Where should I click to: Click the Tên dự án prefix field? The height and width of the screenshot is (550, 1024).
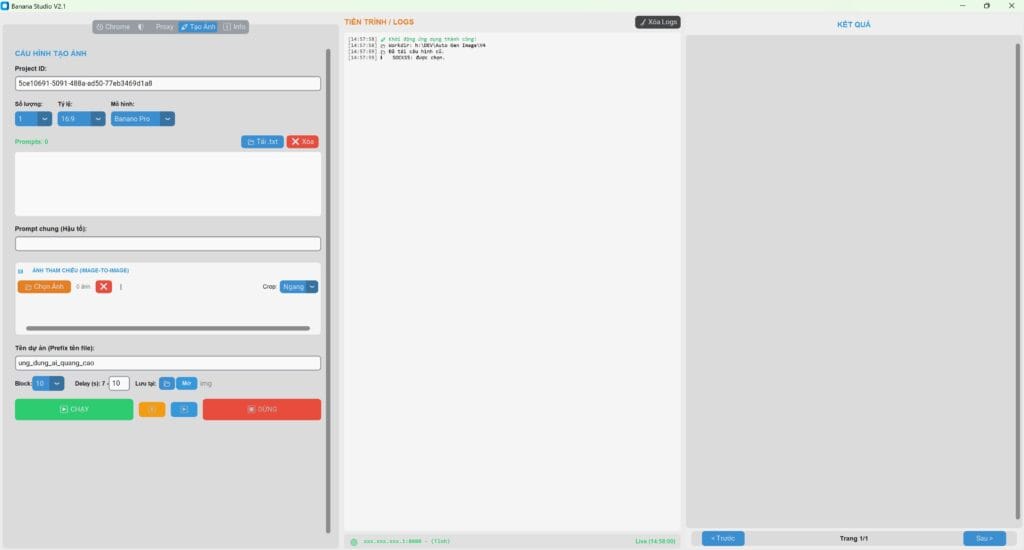pyautogui.click(x=167, y=363)
